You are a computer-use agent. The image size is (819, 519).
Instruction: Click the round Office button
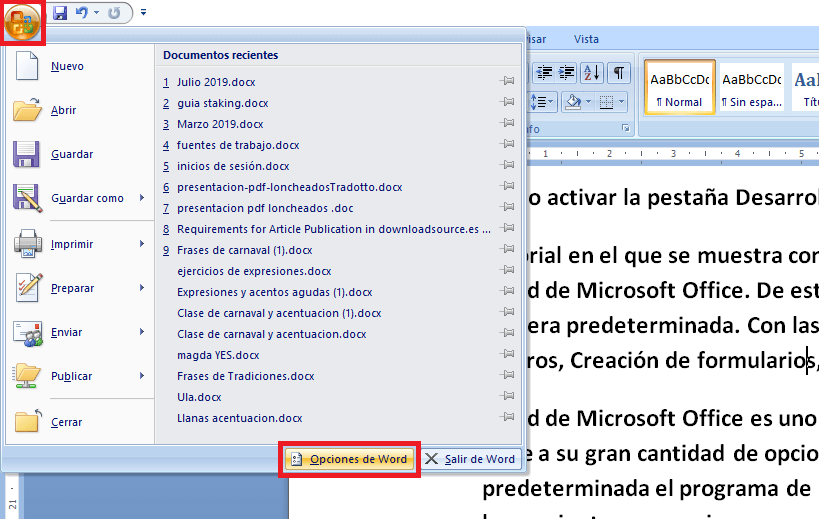click(x=22, y=23)
